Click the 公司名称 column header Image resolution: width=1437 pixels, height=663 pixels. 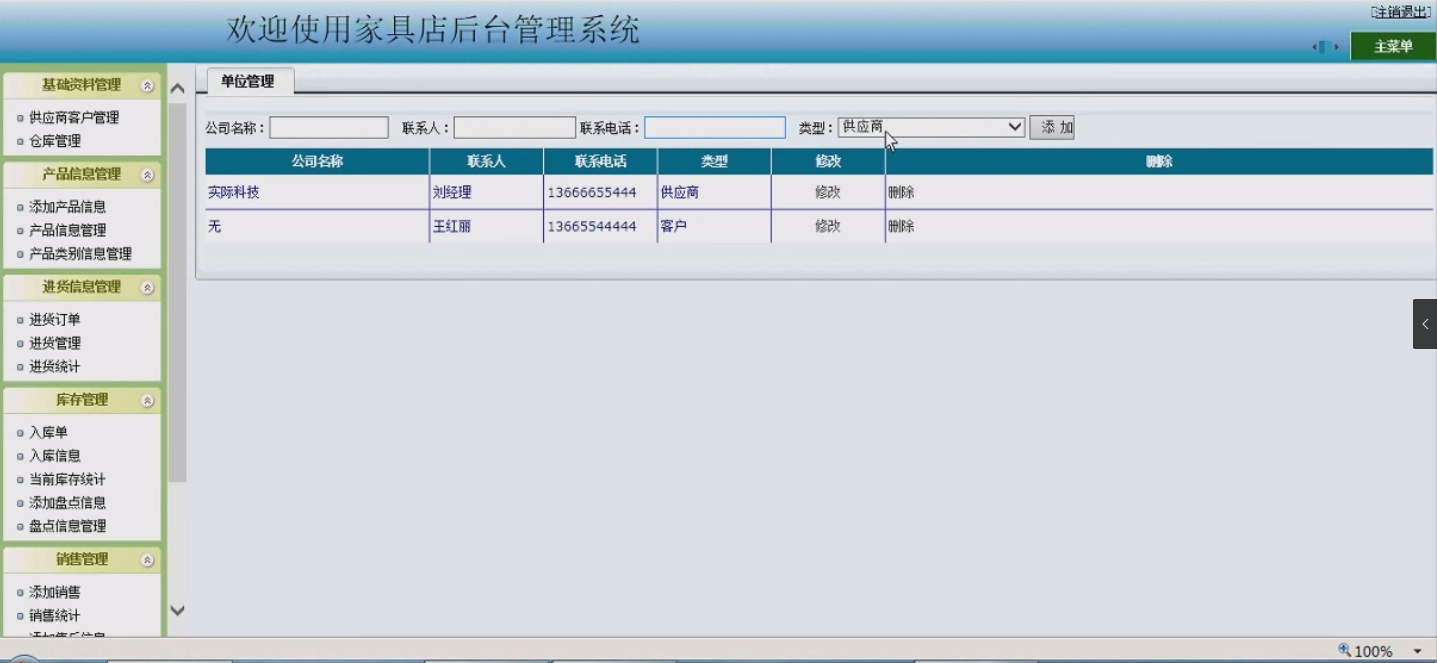click(x=317, y=161)
